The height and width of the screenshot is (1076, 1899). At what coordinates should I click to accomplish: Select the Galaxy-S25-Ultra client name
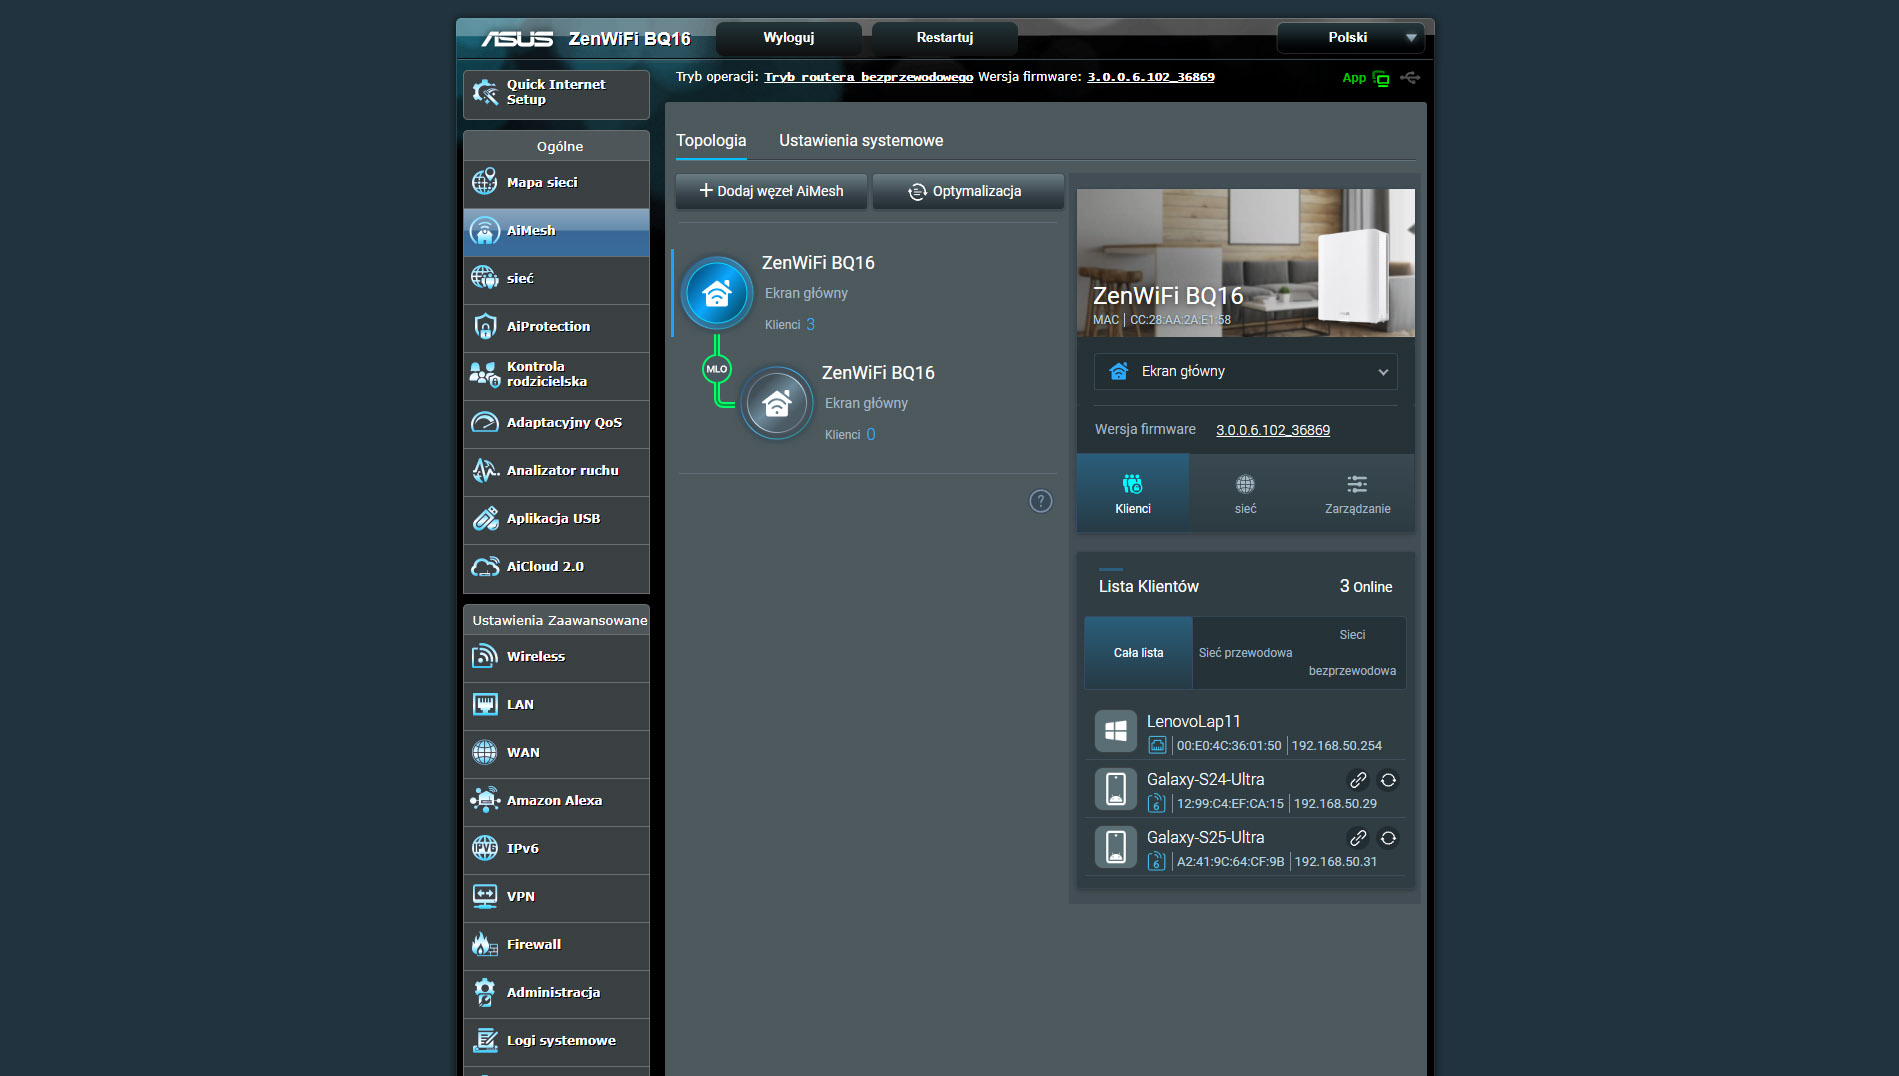click(1205, 837)
